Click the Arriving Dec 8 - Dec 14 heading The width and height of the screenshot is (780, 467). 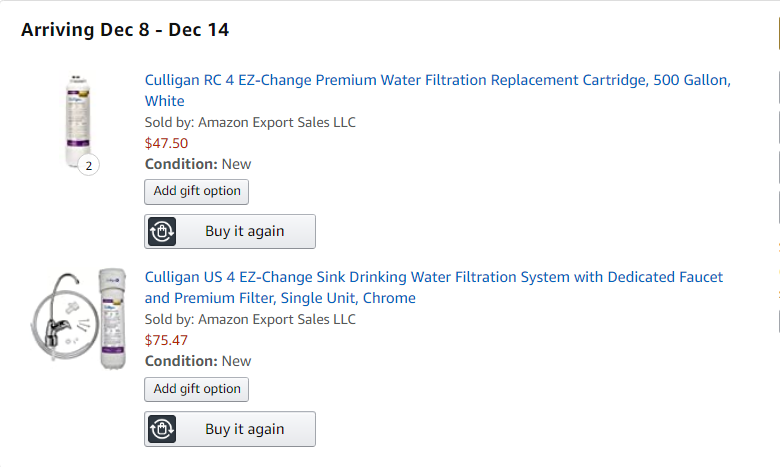125,30
